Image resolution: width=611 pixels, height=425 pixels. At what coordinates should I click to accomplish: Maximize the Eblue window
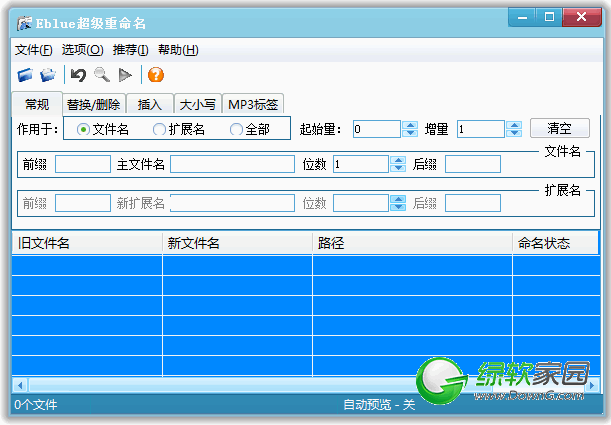pyautogui.click(x=549, y=17)
